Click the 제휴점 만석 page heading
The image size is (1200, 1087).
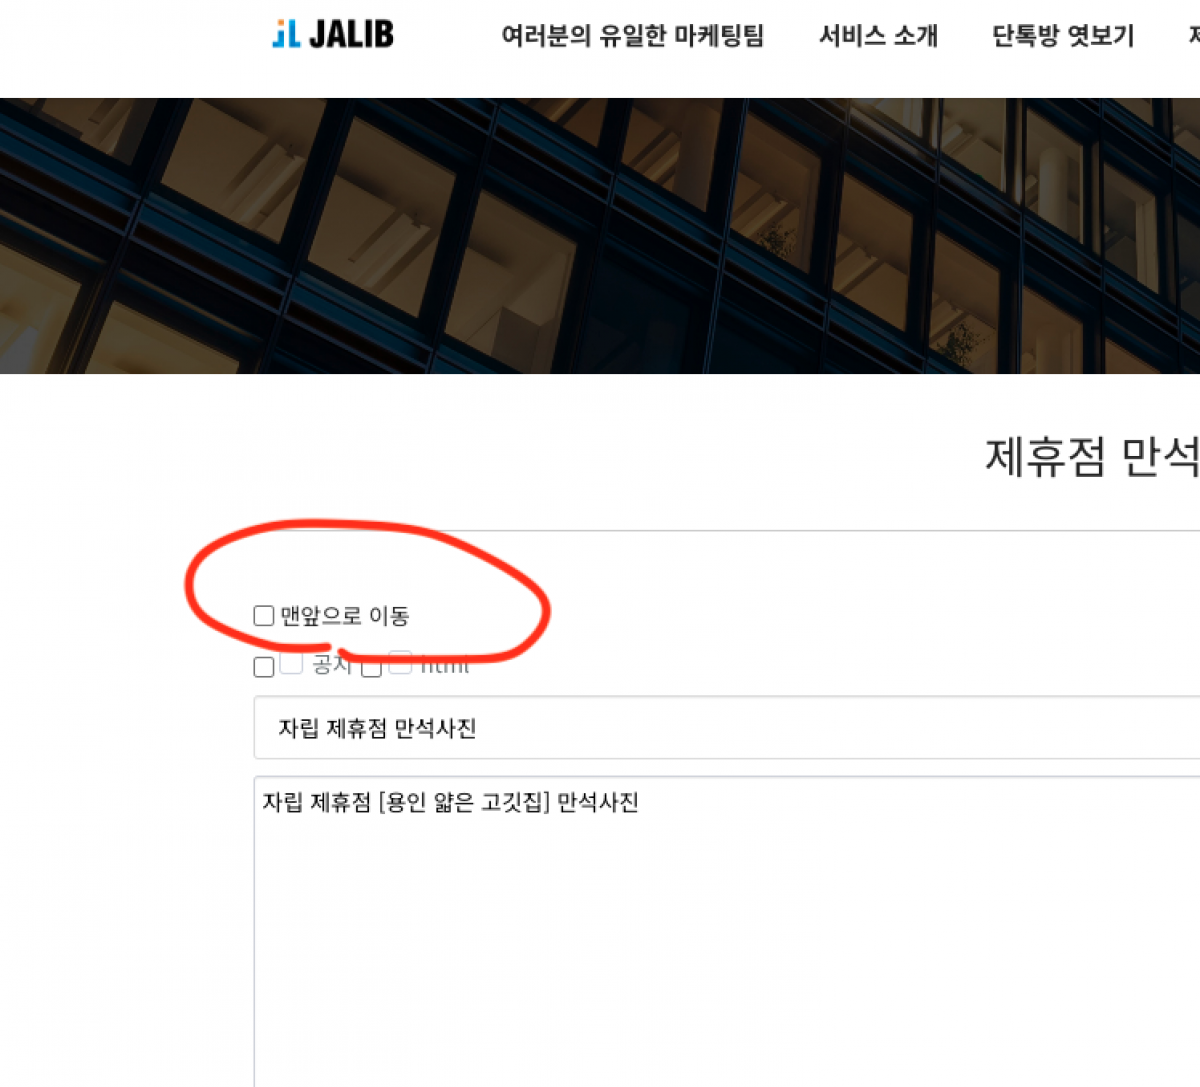(x=1091, y=457)
